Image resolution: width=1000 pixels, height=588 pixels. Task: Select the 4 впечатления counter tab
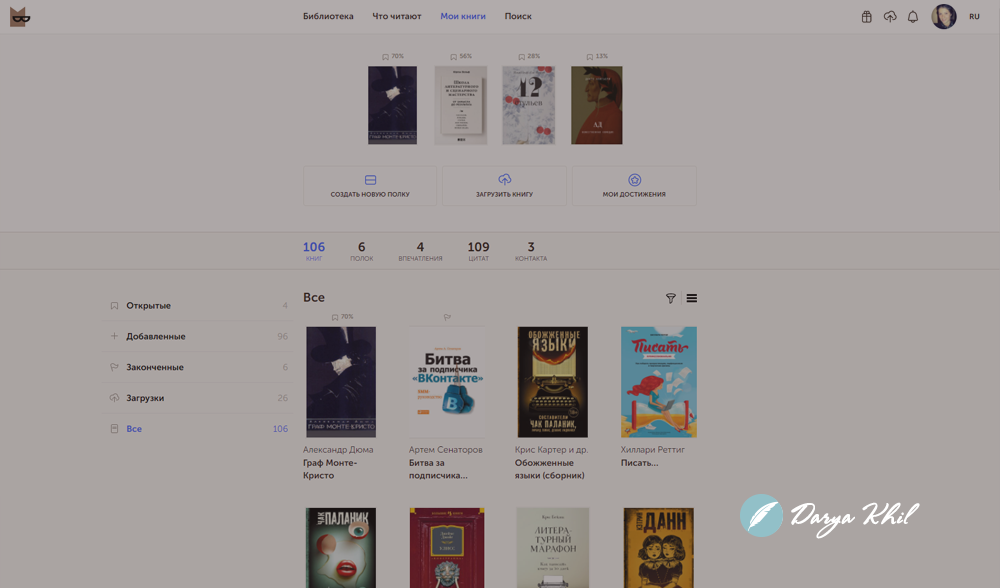click(x=420, y=251)
